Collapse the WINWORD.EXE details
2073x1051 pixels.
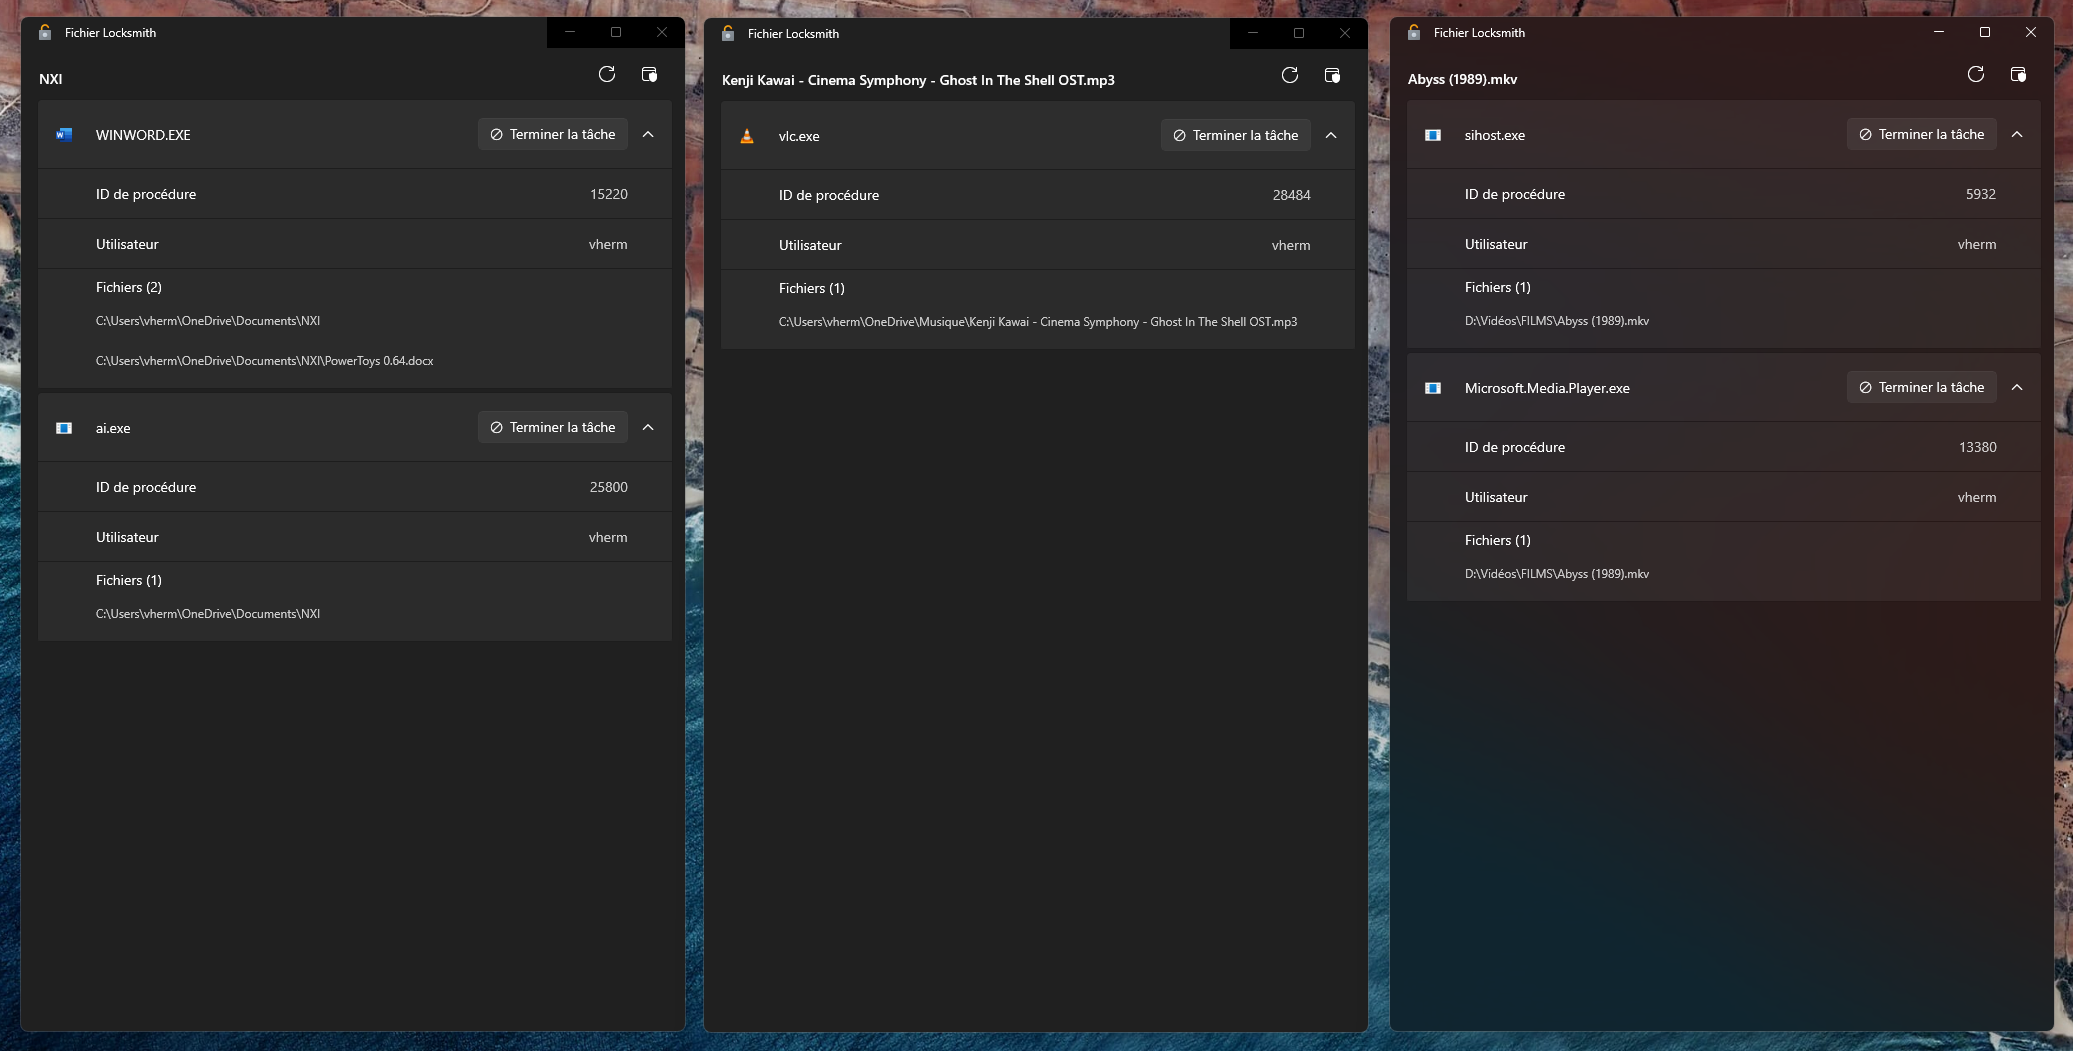click(648, 134)
